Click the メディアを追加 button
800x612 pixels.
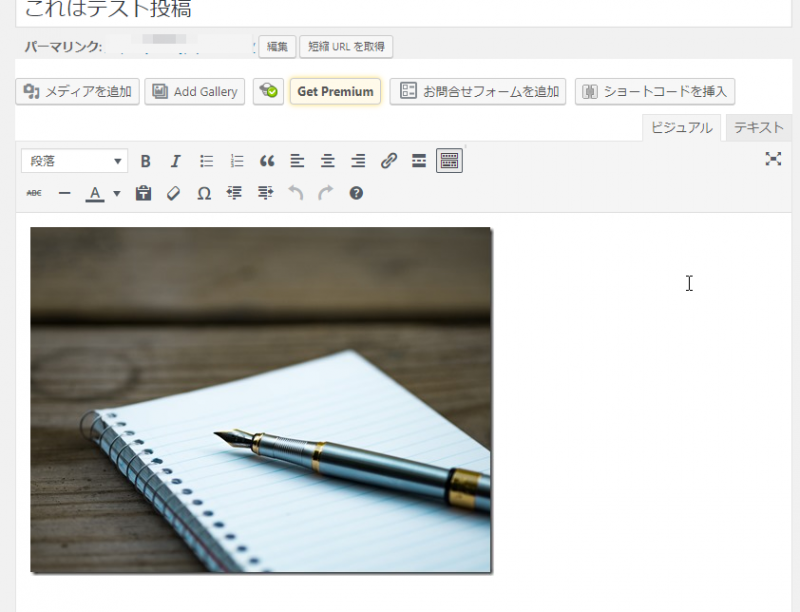[x=78, y=92]
